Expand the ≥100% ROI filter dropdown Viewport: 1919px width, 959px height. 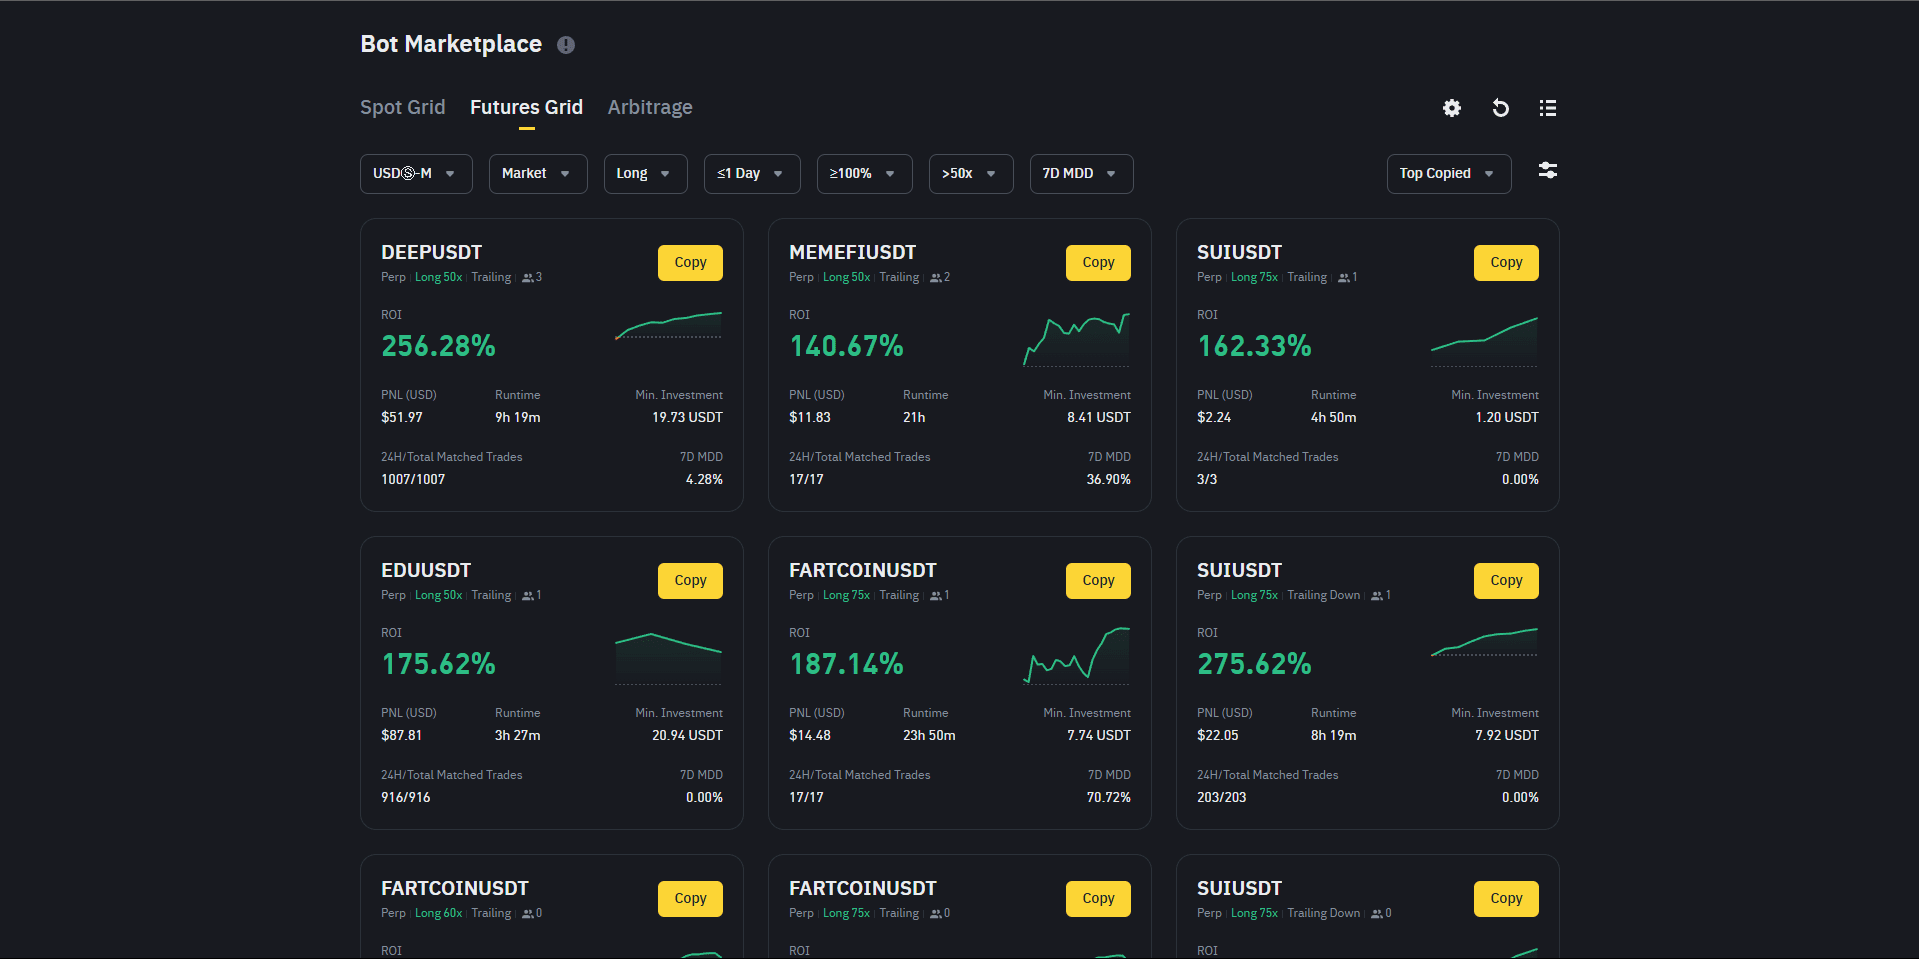[x=864, y=173]
